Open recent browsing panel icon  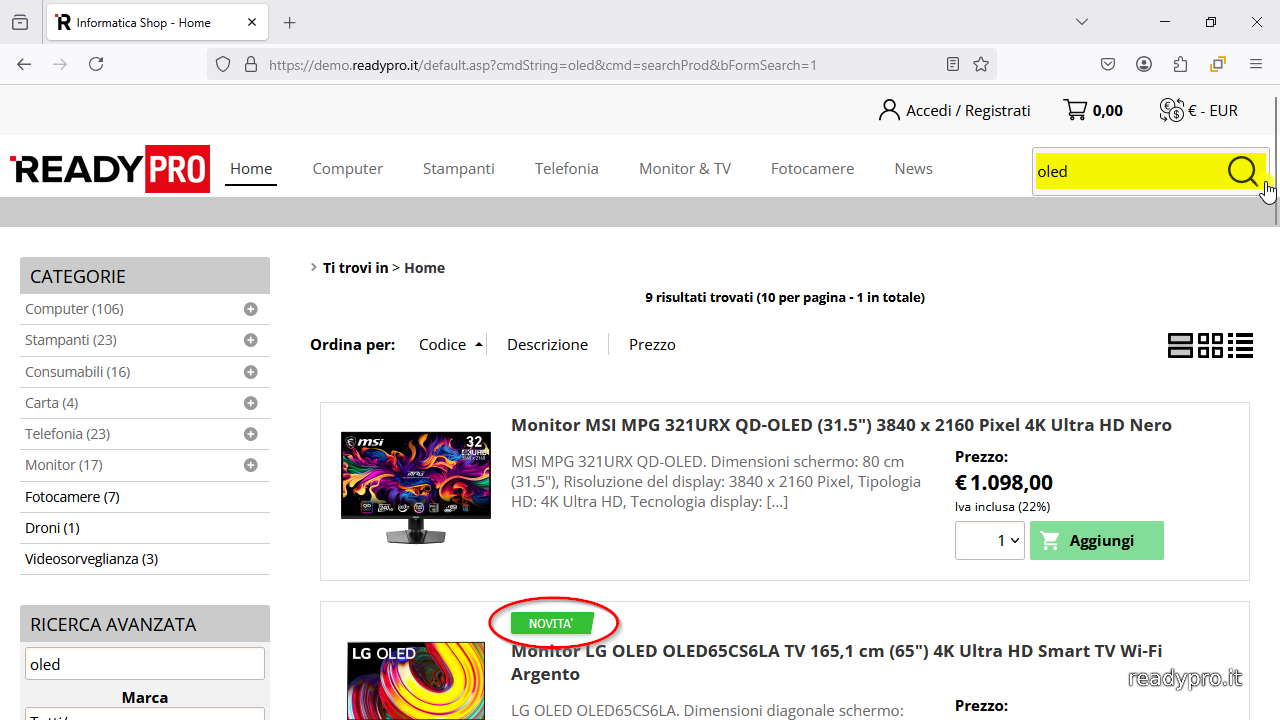click(x=20, y=22)
